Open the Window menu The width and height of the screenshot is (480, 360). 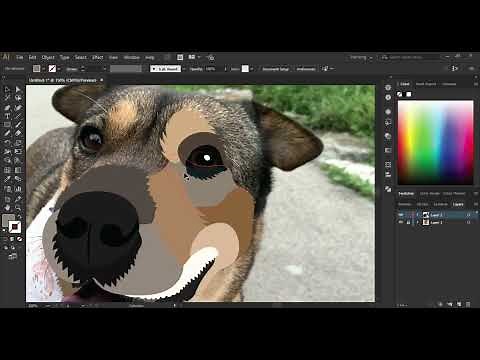(131, 57)
